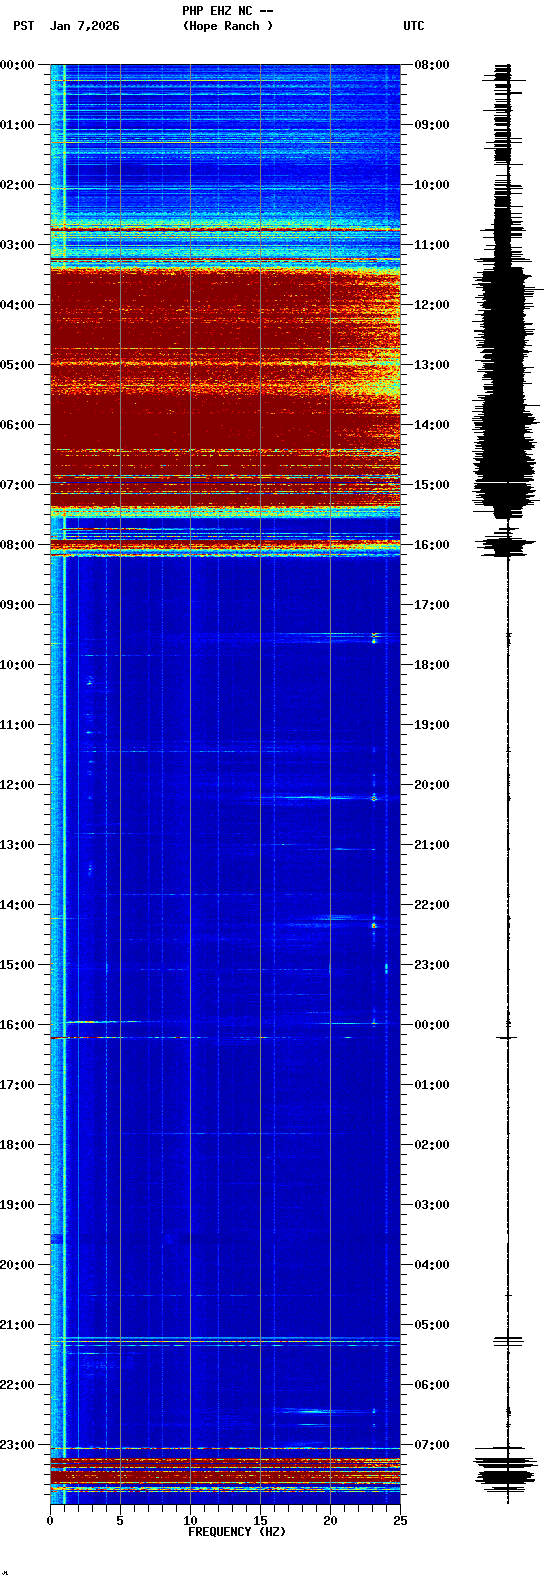Click the 22:00 UTC time label

[431, 905]
